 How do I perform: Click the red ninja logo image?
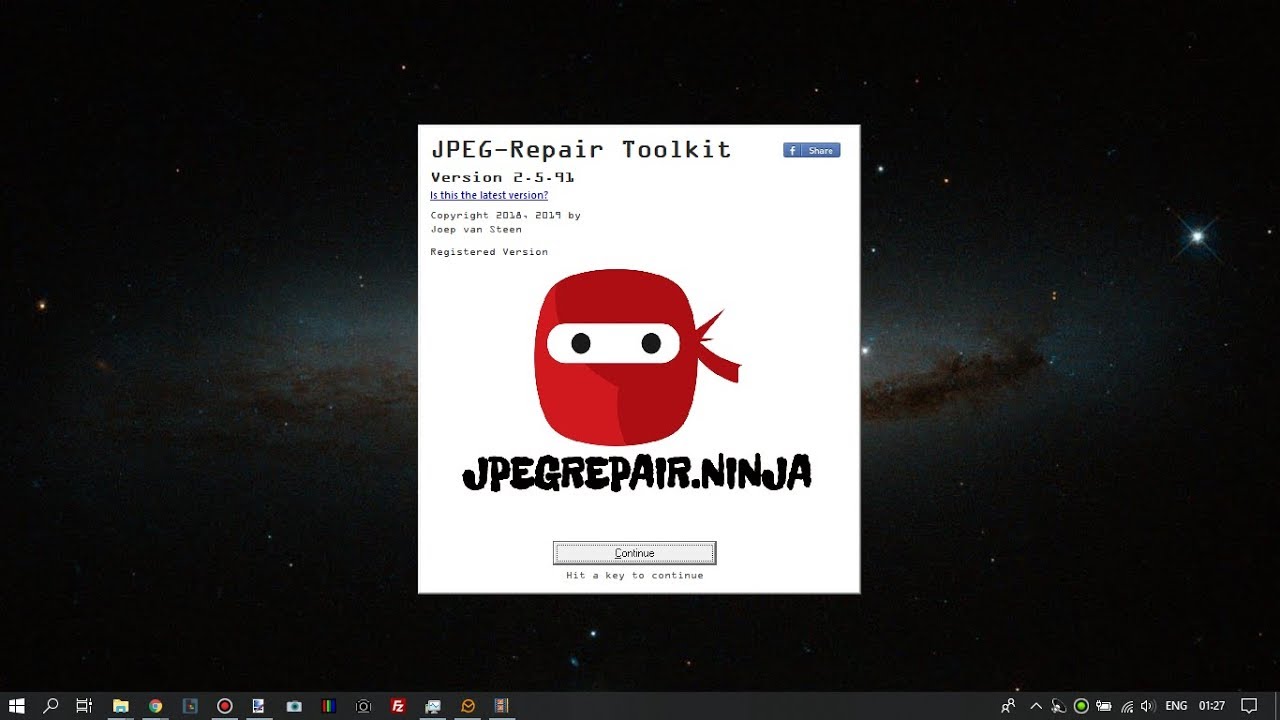pos(637,357)
